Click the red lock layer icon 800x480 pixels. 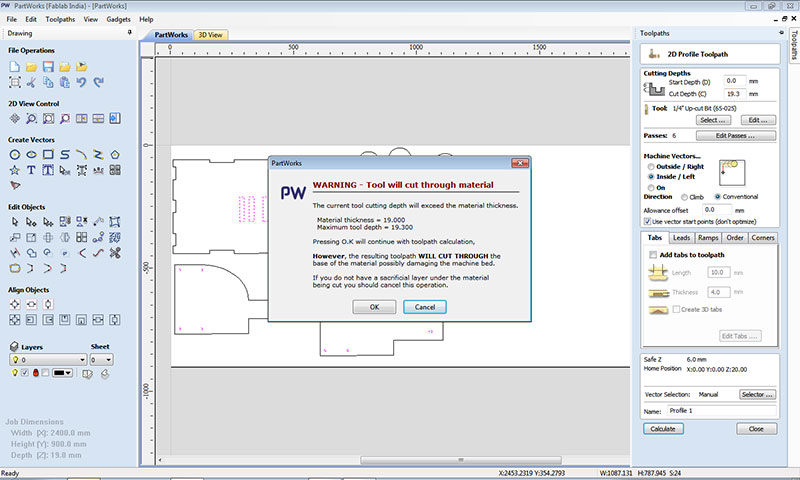pos(36,373)
